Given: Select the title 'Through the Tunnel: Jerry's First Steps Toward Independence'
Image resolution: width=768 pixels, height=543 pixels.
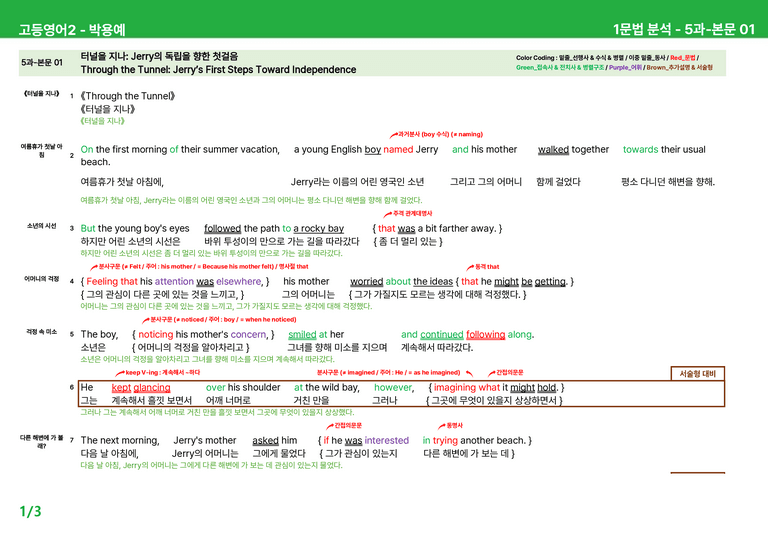Looking at the screenshot, I should pyautogui.click(x=218, y=70).
